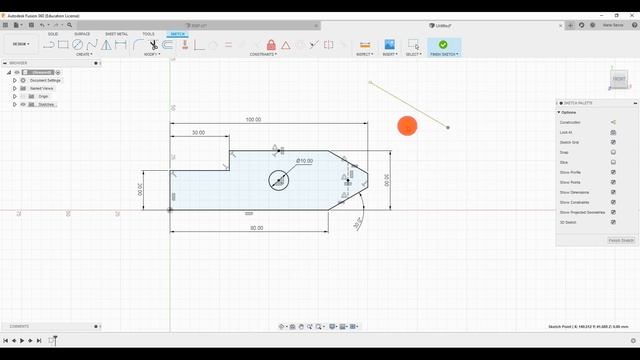Click the Look At icon in Sketch Palette
This screenshot has width=640, height=360.
click(x=613, y=132)
